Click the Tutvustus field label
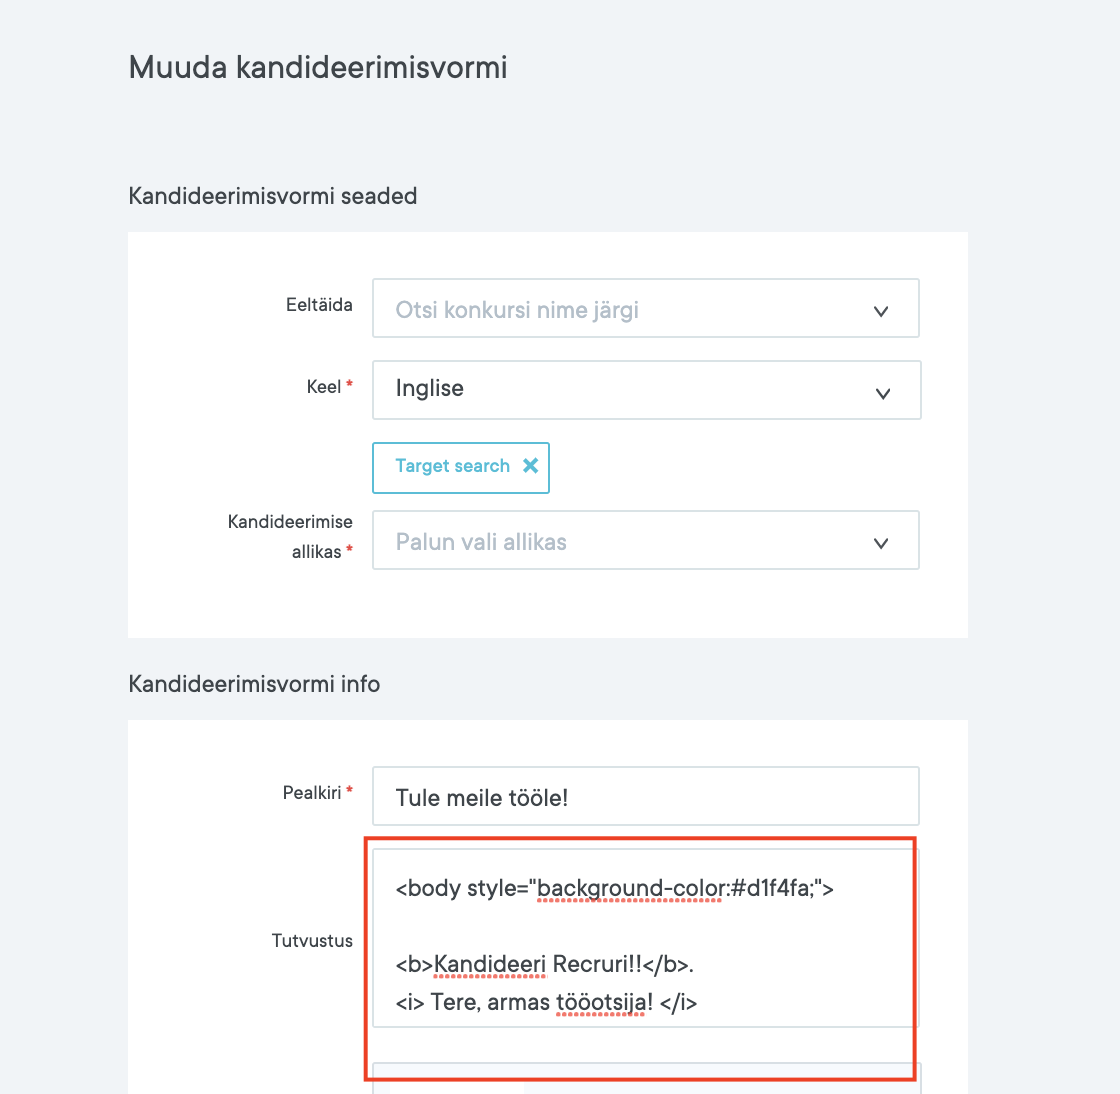 (x=312, y=941)
